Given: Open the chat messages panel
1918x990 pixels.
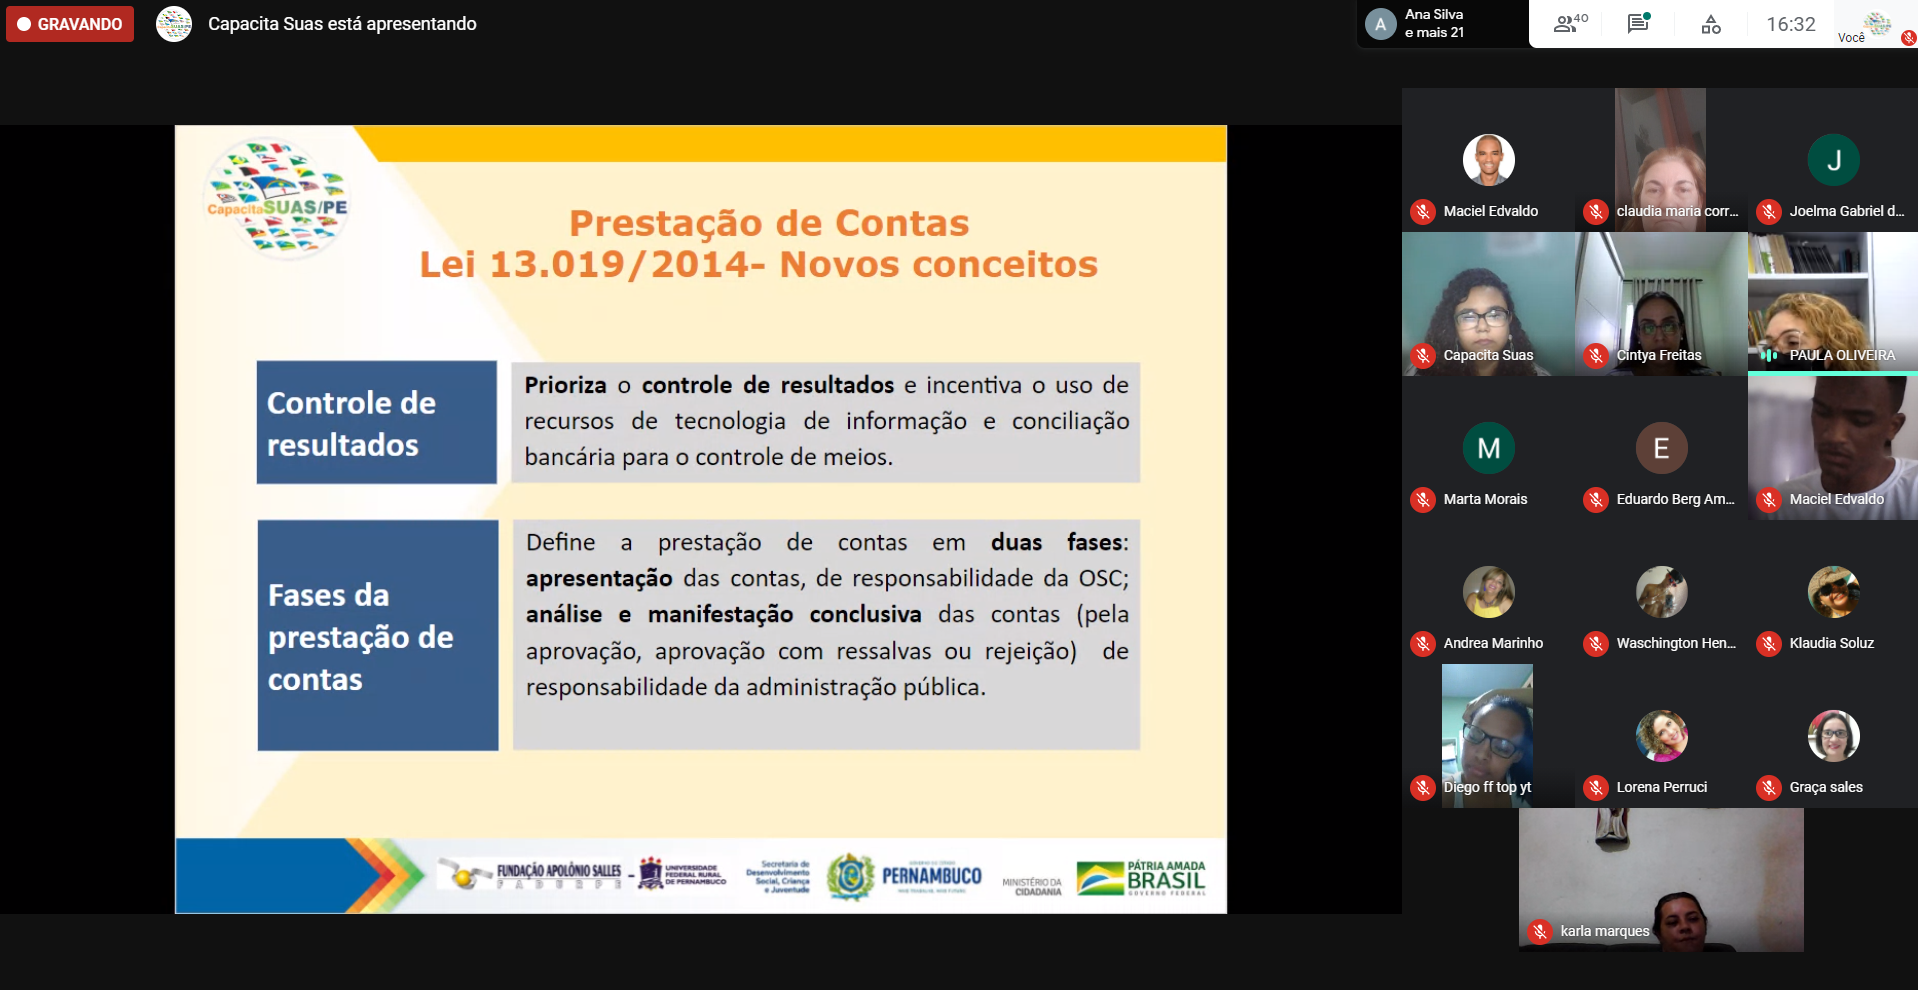Looking at the screenshot, I should pyautogui.click(x=1638, y=24).
